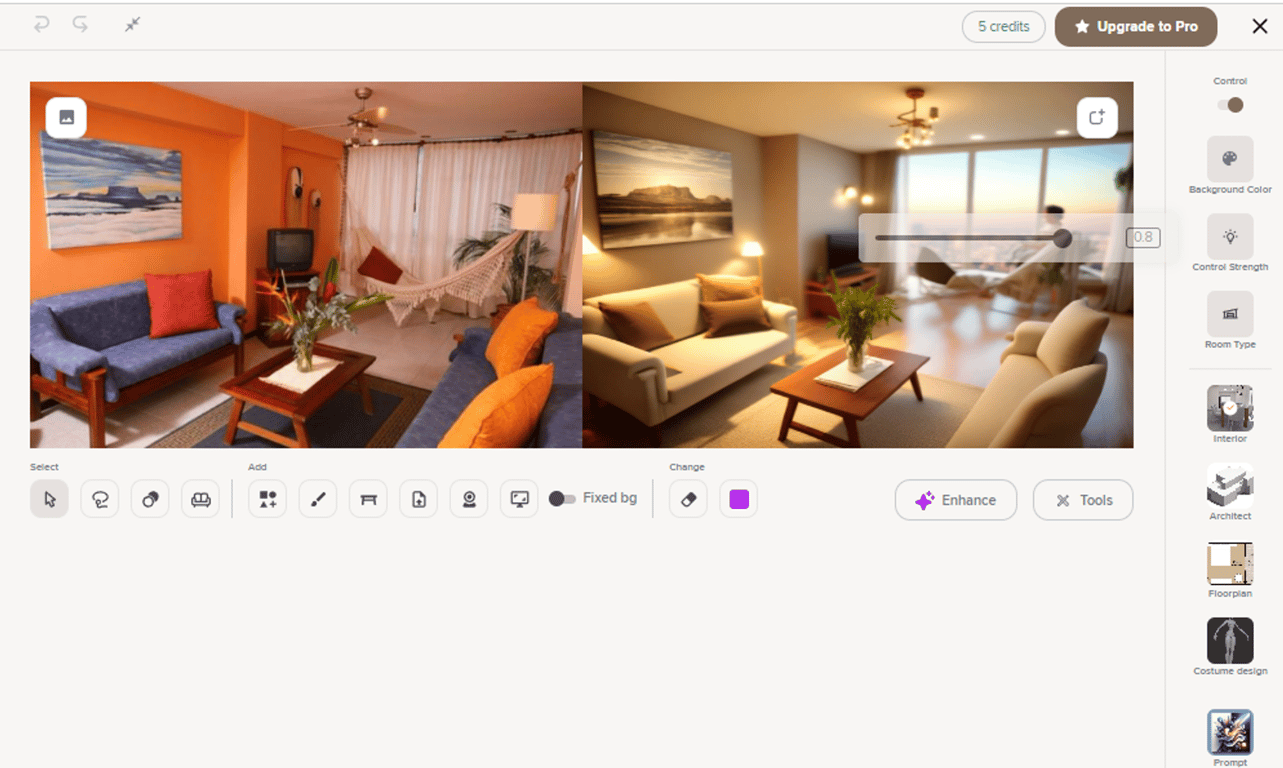The width and height of the screenshot is (1283, 768).
Task: Activate the lasso selection tool
Action: pos(100,499)
